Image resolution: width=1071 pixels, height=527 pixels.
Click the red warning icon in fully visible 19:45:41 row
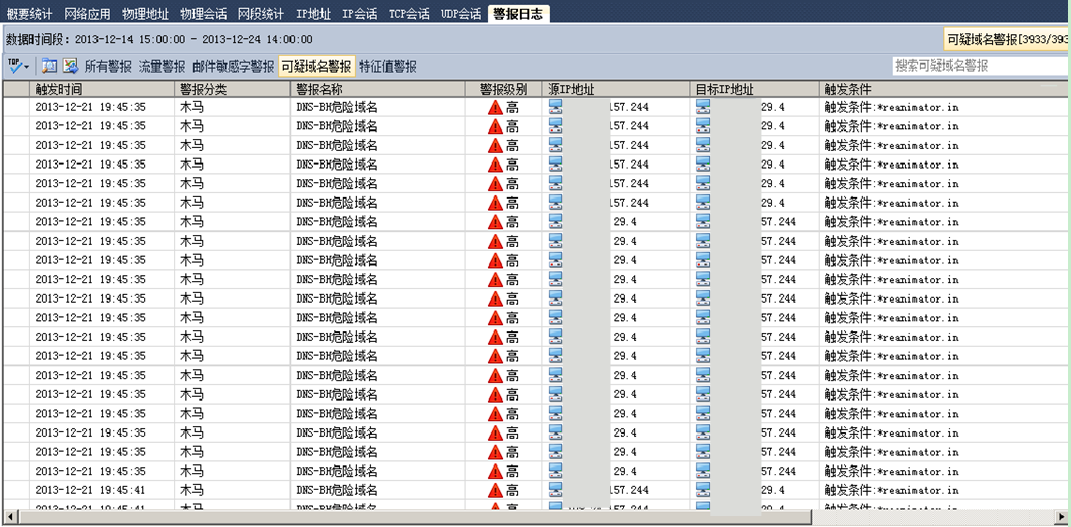click(x=495, y=489)
